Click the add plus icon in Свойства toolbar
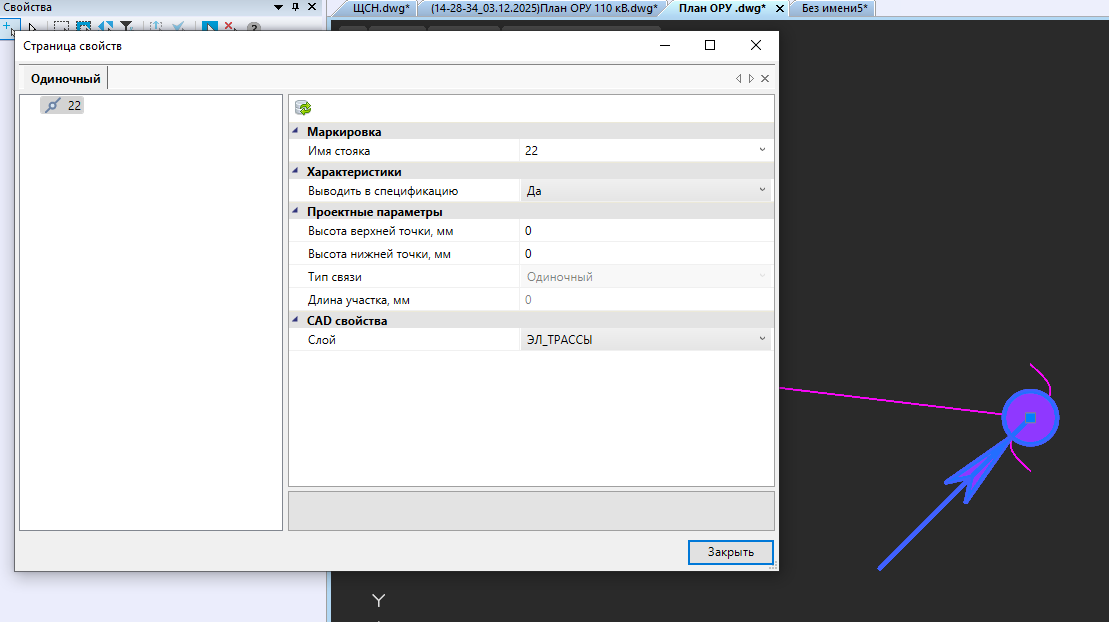 [7, 27]
